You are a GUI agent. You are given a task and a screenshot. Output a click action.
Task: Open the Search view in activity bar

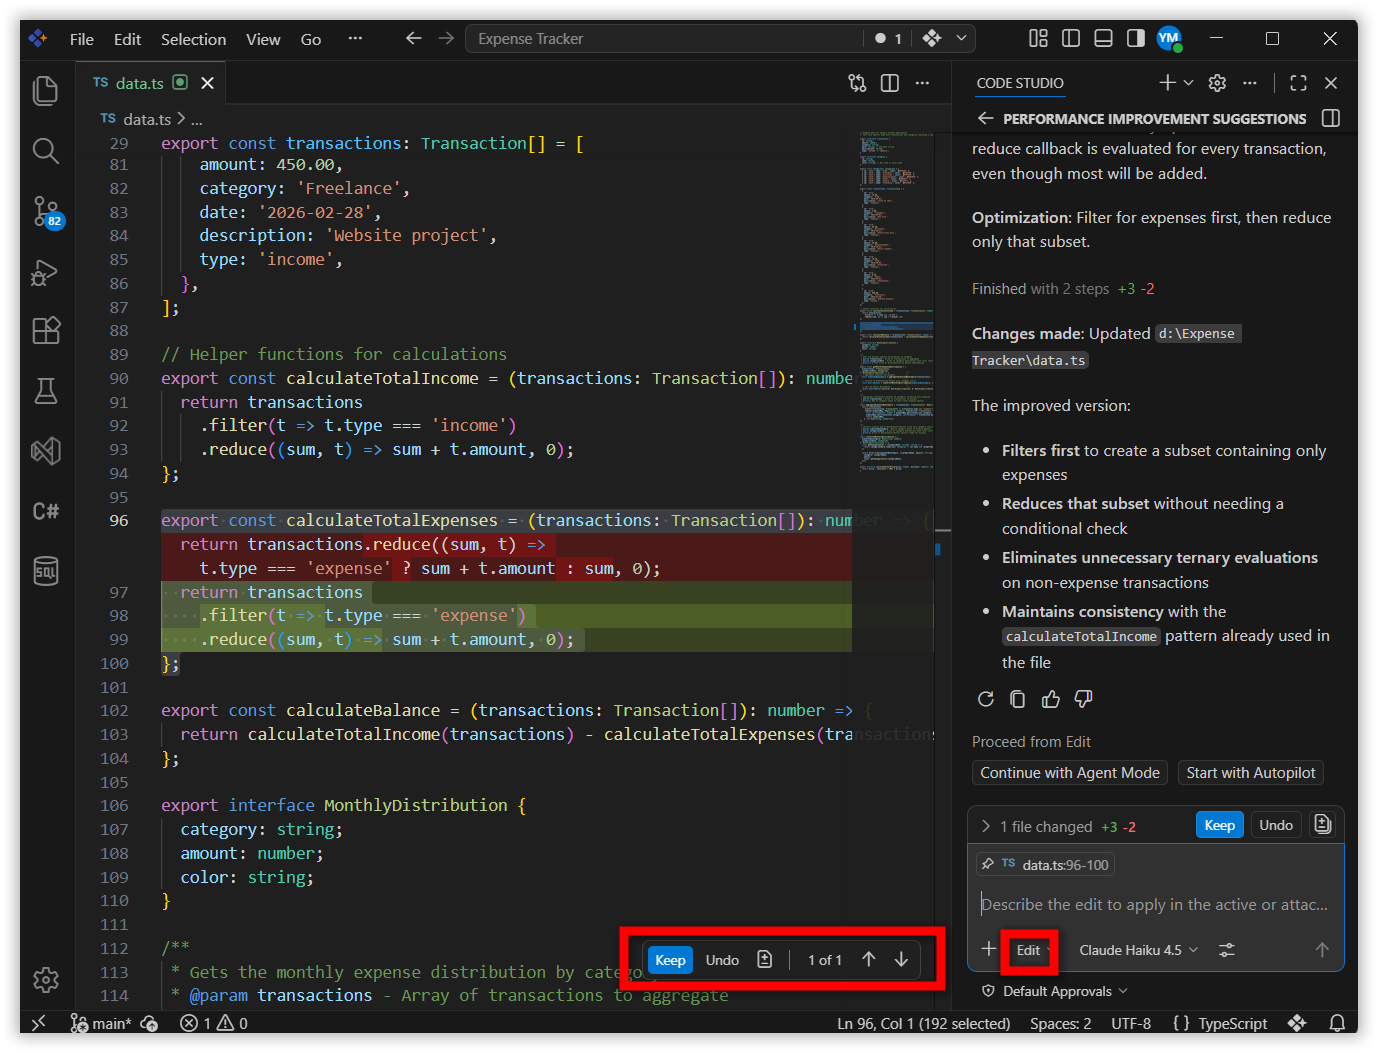point(46,151)
